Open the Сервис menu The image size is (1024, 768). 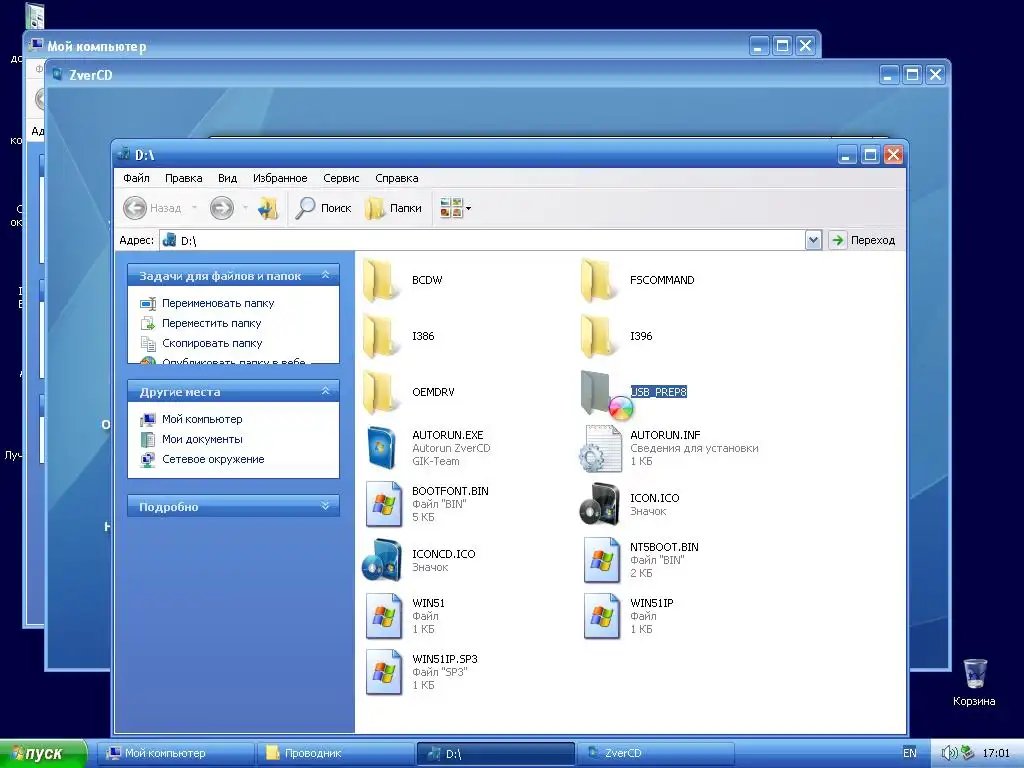click(x=341, y=178)
